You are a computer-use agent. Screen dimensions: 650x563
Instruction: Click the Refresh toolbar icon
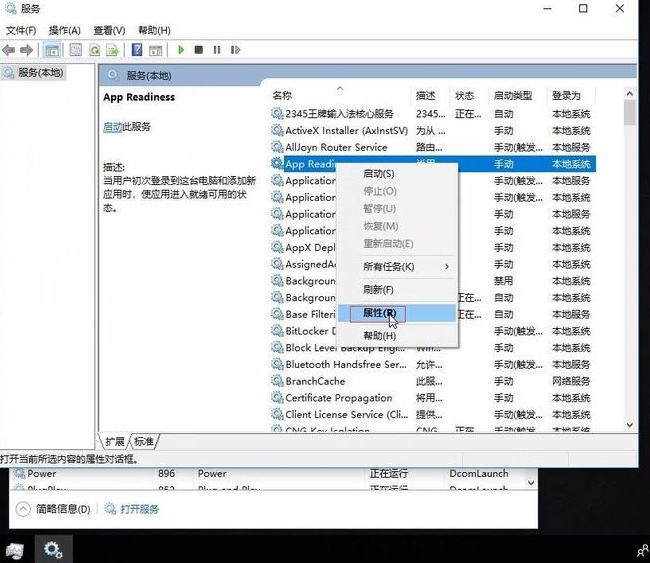click(x=95, y=50)
